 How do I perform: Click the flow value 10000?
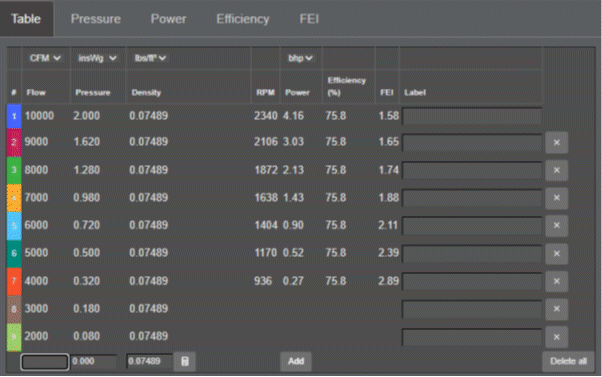point(39,116)
